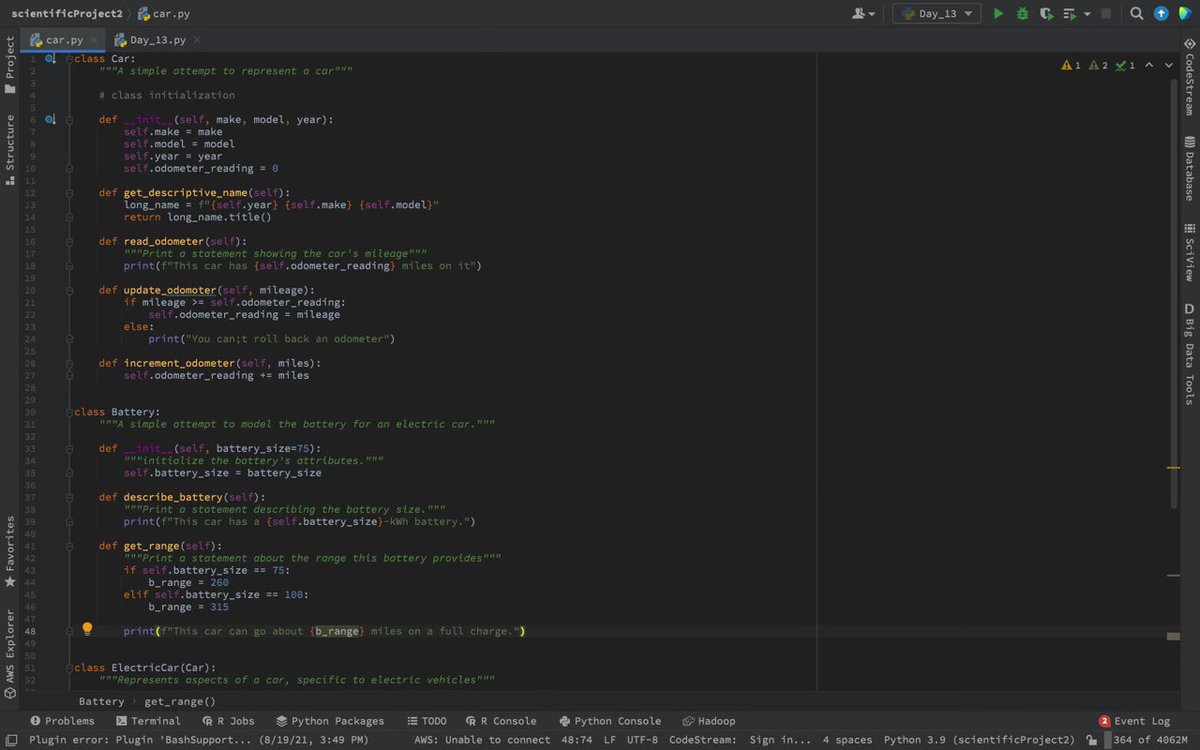This screenshot has height=750, width=1200.
Task: Open the Structure tool window
Action: pos(10,148)
